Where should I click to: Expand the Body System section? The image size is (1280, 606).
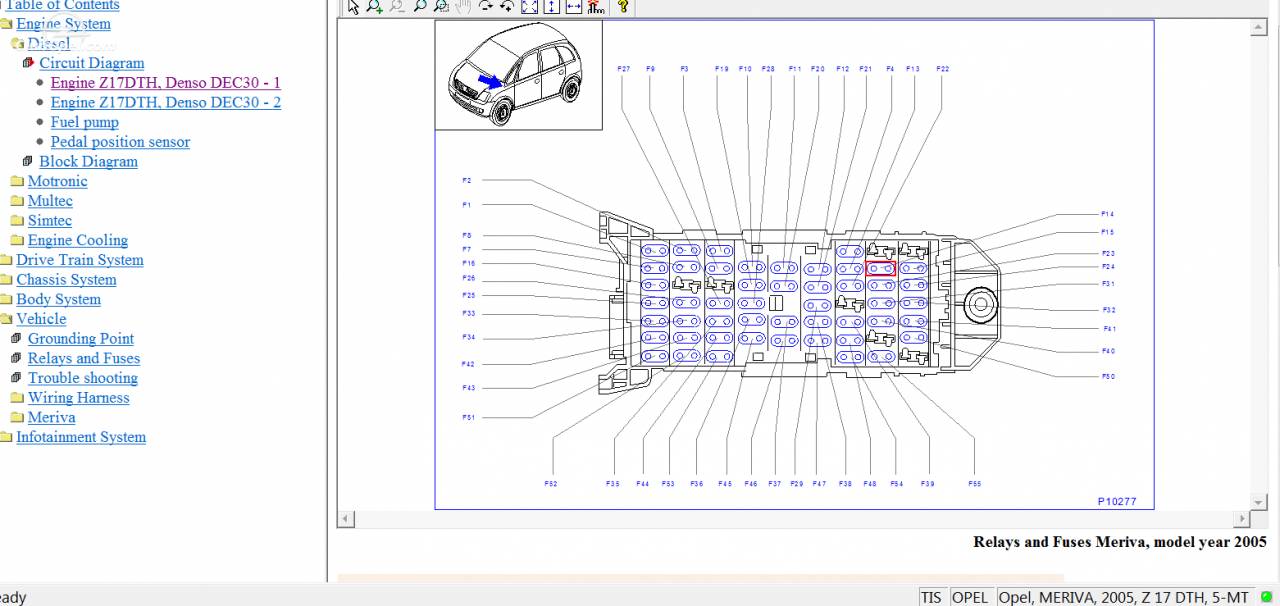pos(58,299)
